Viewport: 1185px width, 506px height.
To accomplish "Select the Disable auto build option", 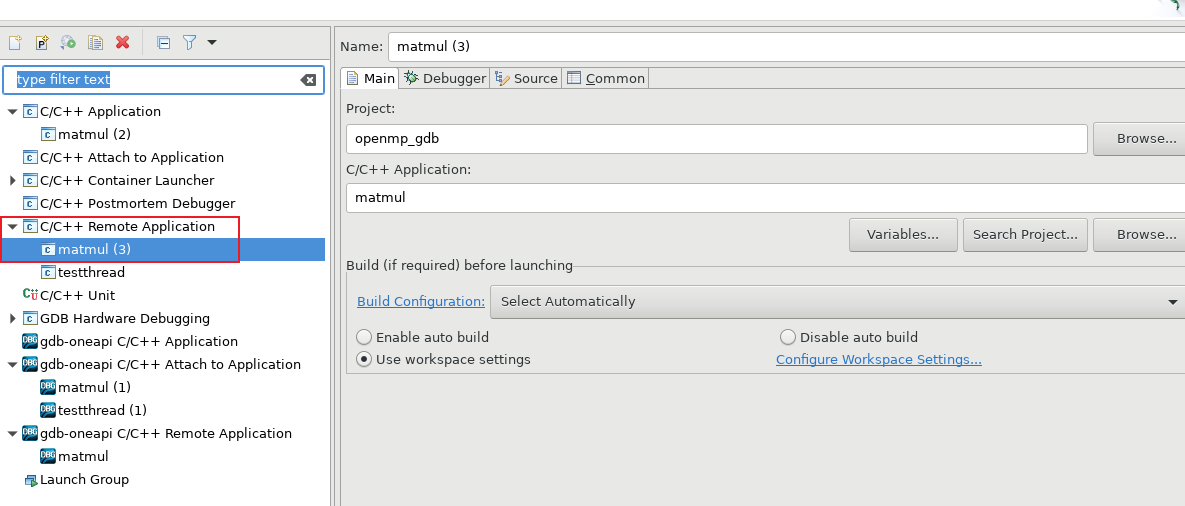I will pyautogui.click(x=788, y=337).
